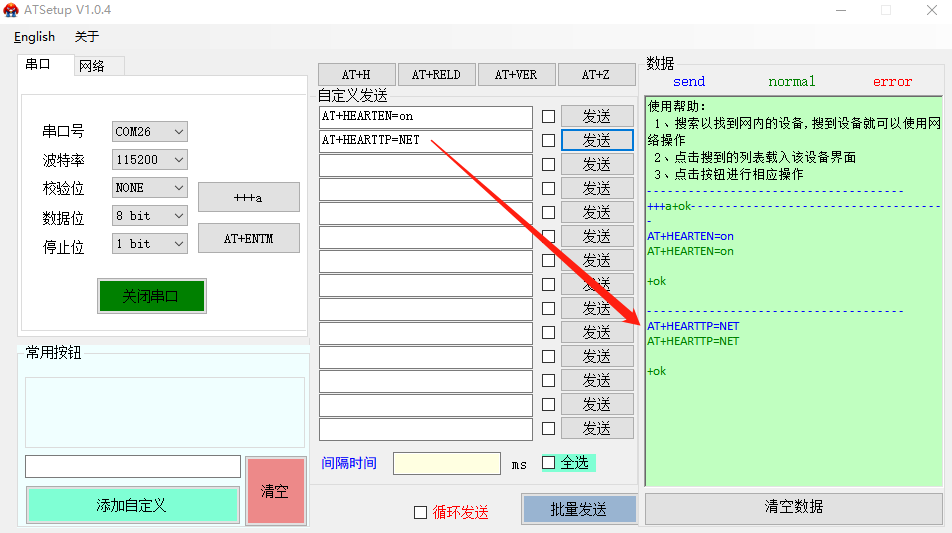Screen dimensions: 952x533
Task: Open the English menu
Action: coord(35,37)
